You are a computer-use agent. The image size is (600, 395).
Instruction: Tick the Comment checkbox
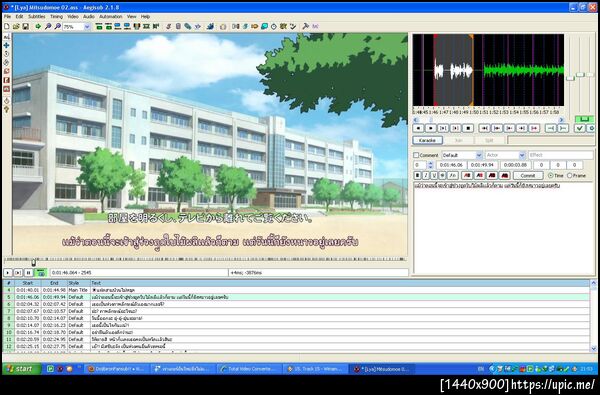(416, 155)
